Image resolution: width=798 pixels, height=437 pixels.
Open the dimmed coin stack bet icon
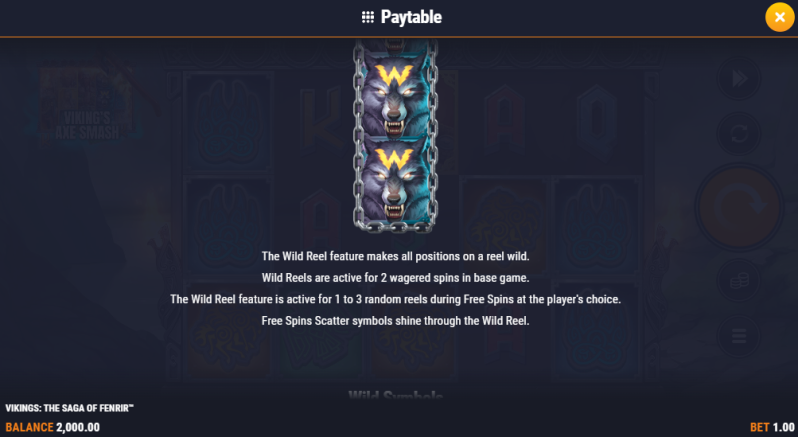(x=739, y=280)
